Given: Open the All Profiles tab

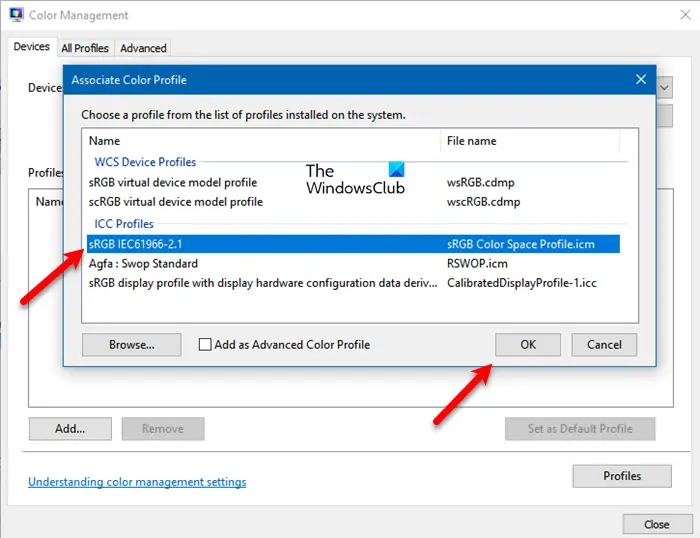Looking at the screenshot, I should (85, 48).
